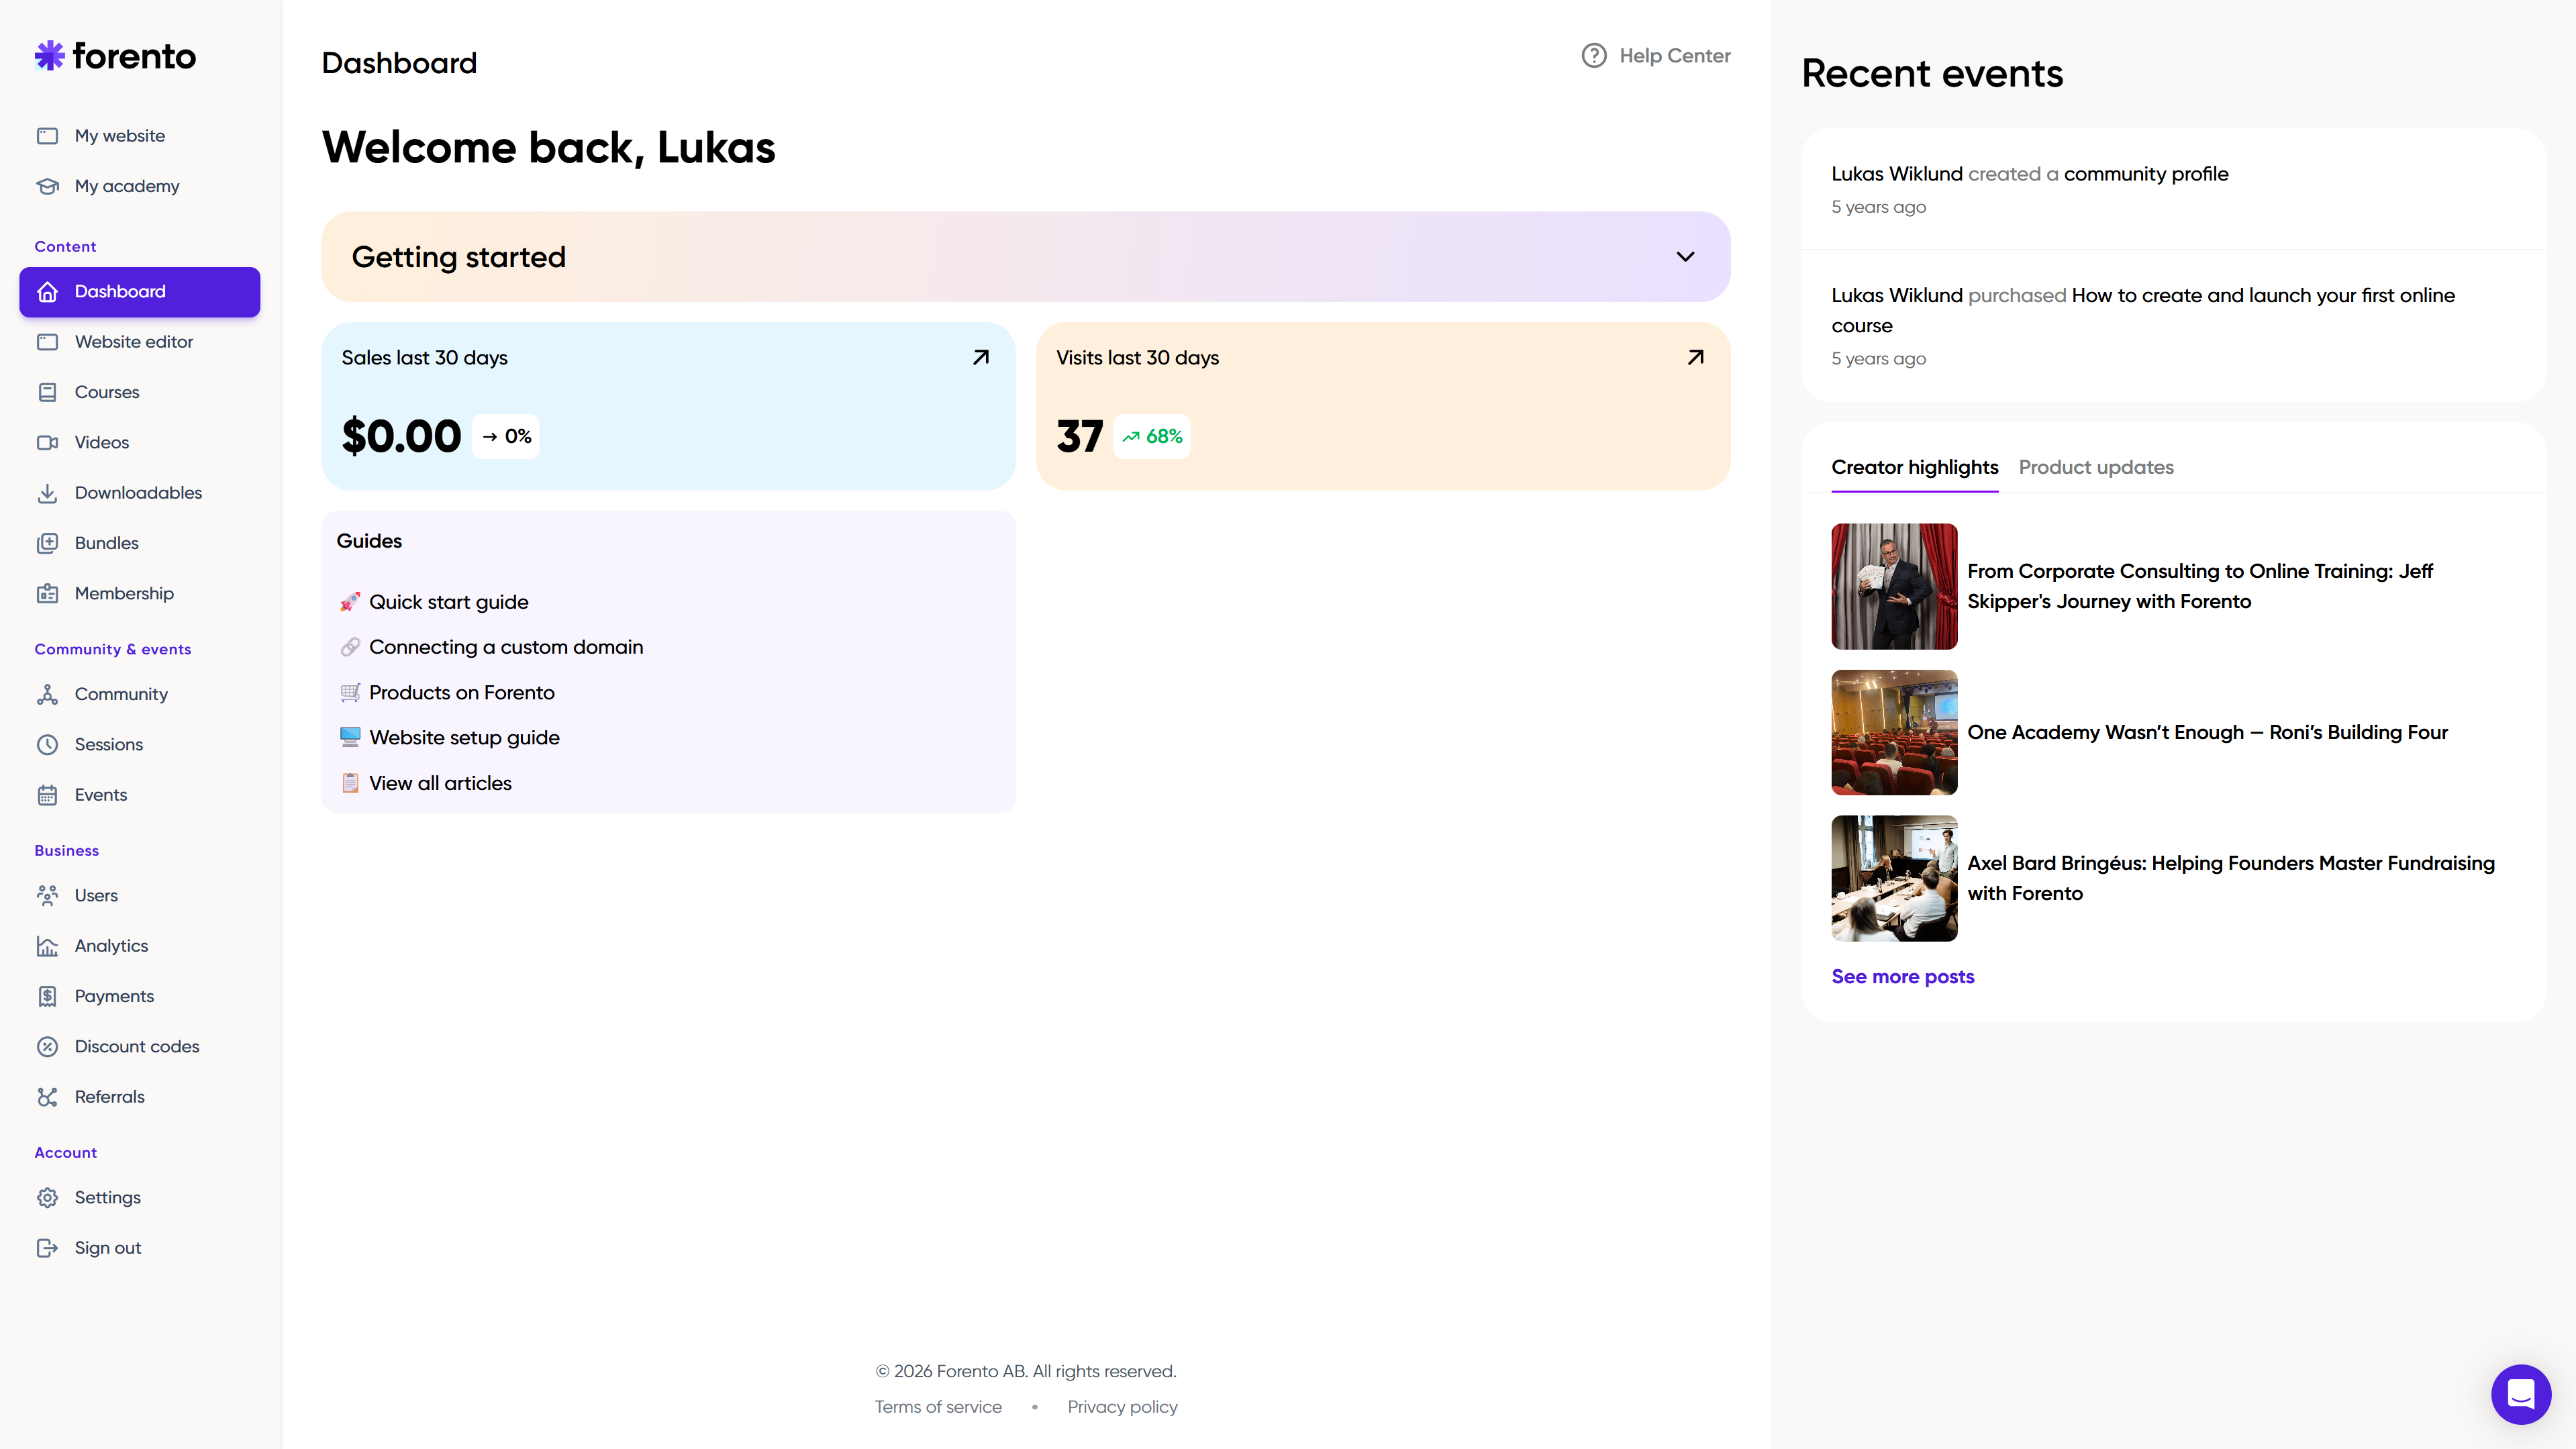Click the Referrals icon in sidebar
2576x1449 pixels.
(47, 1097)
